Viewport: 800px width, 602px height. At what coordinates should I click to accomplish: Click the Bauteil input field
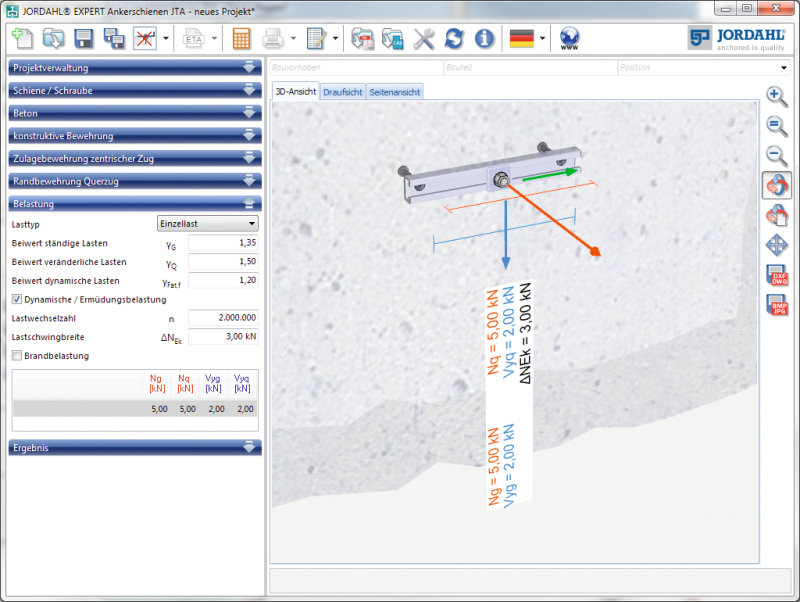pos(531,67)
